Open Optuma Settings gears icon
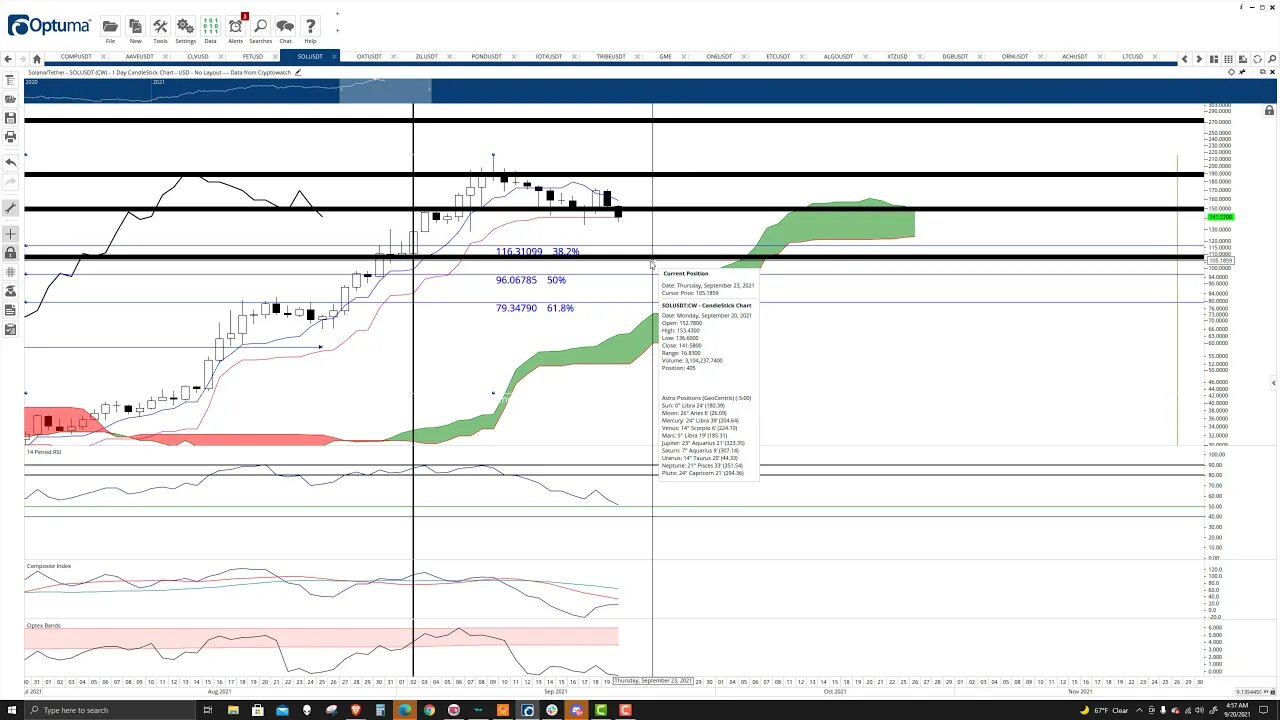Viewport: 1280px width, 720px height. (185, 26)
